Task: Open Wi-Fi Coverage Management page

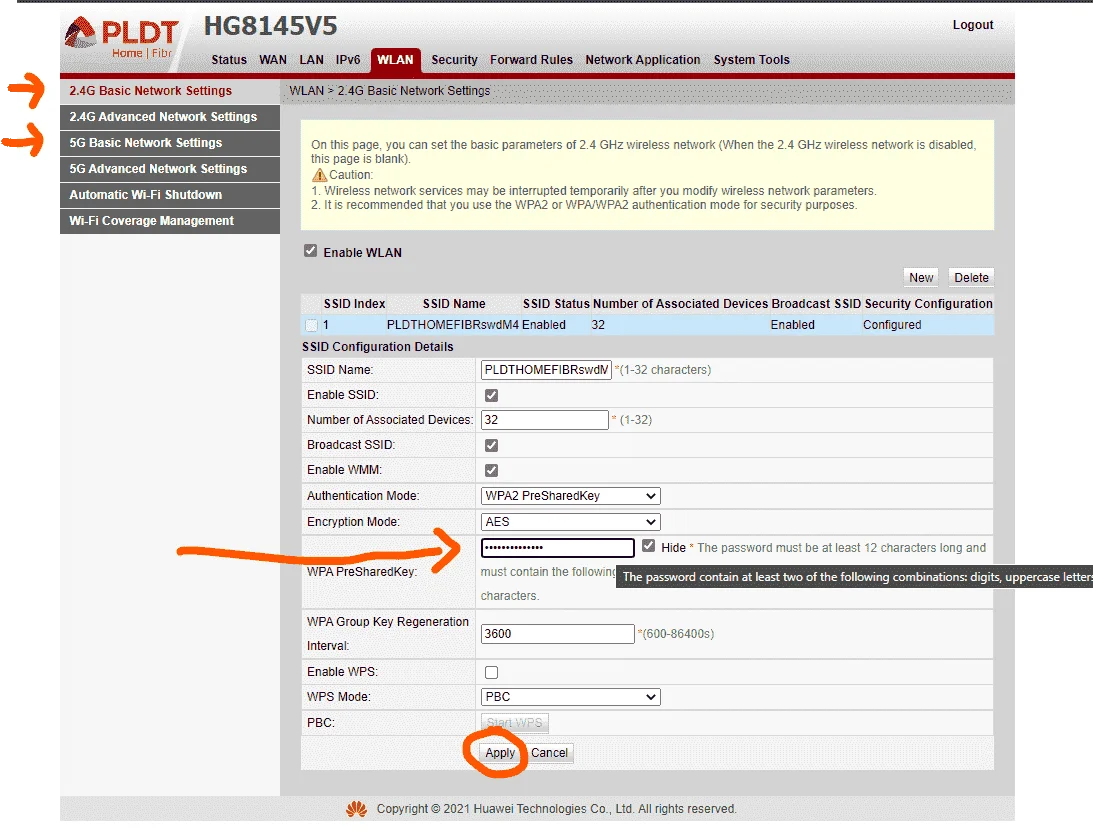Action: (x=170, y=221)
